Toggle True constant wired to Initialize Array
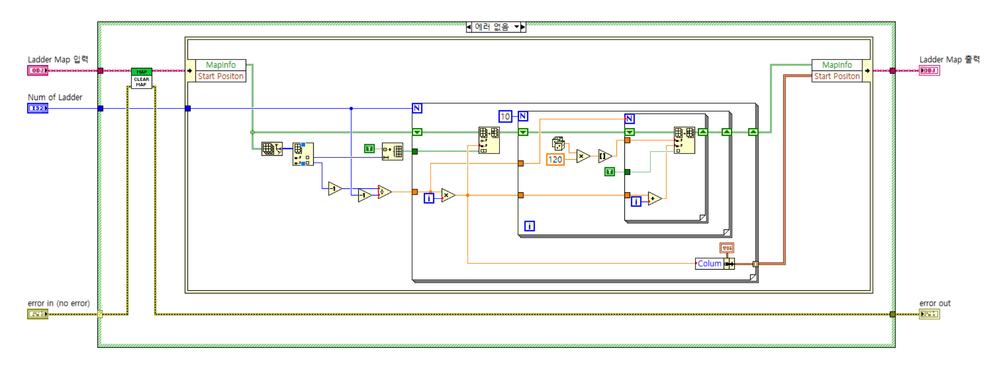This screenshot has width=999, height=375. click(370, 148)
